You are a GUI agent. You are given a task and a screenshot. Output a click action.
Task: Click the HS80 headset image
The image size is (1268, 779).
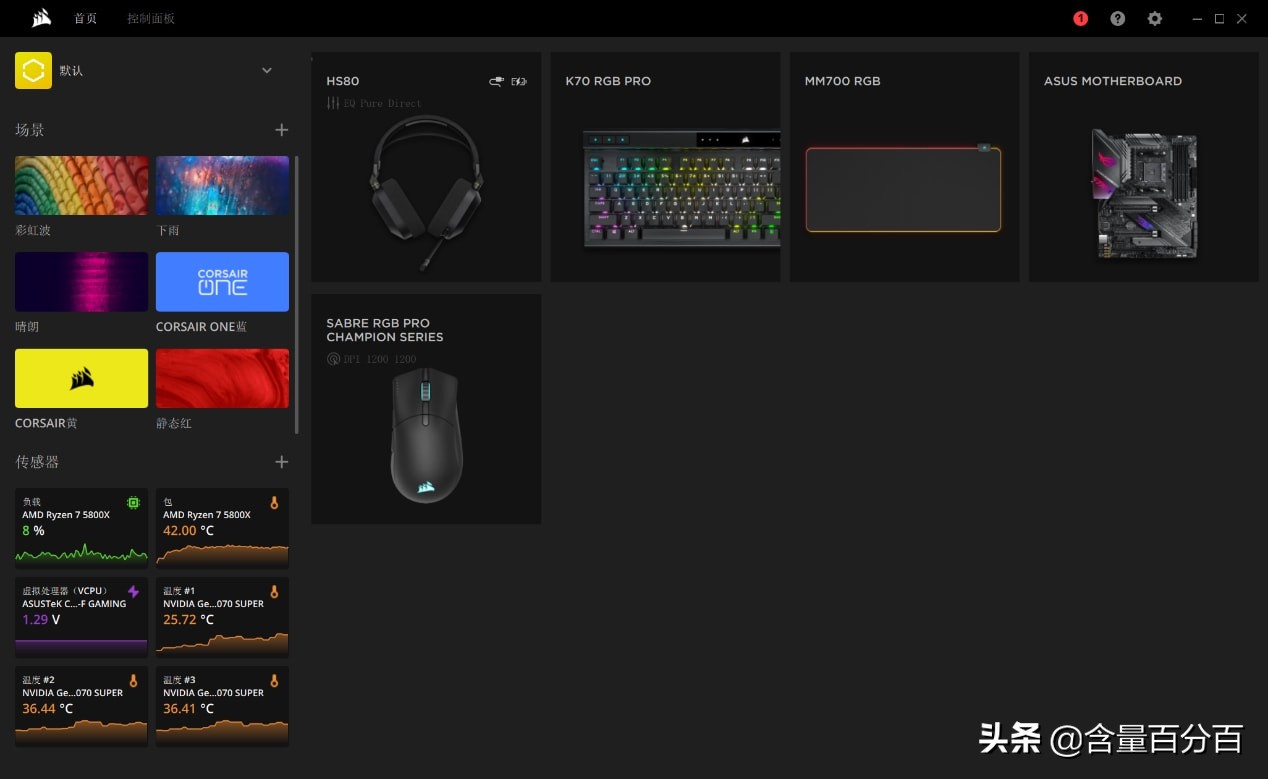[427, 192]
